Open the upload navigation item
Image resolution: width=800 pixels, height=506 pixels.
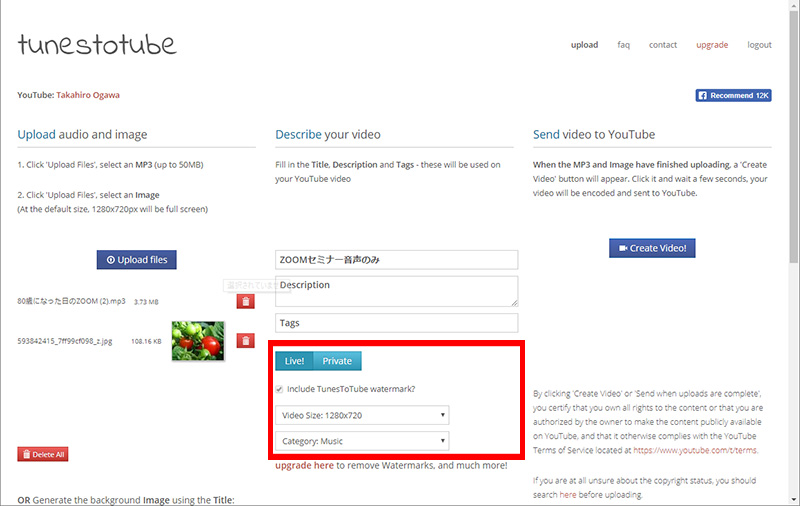pyautogui.click(x=584, y=45)
